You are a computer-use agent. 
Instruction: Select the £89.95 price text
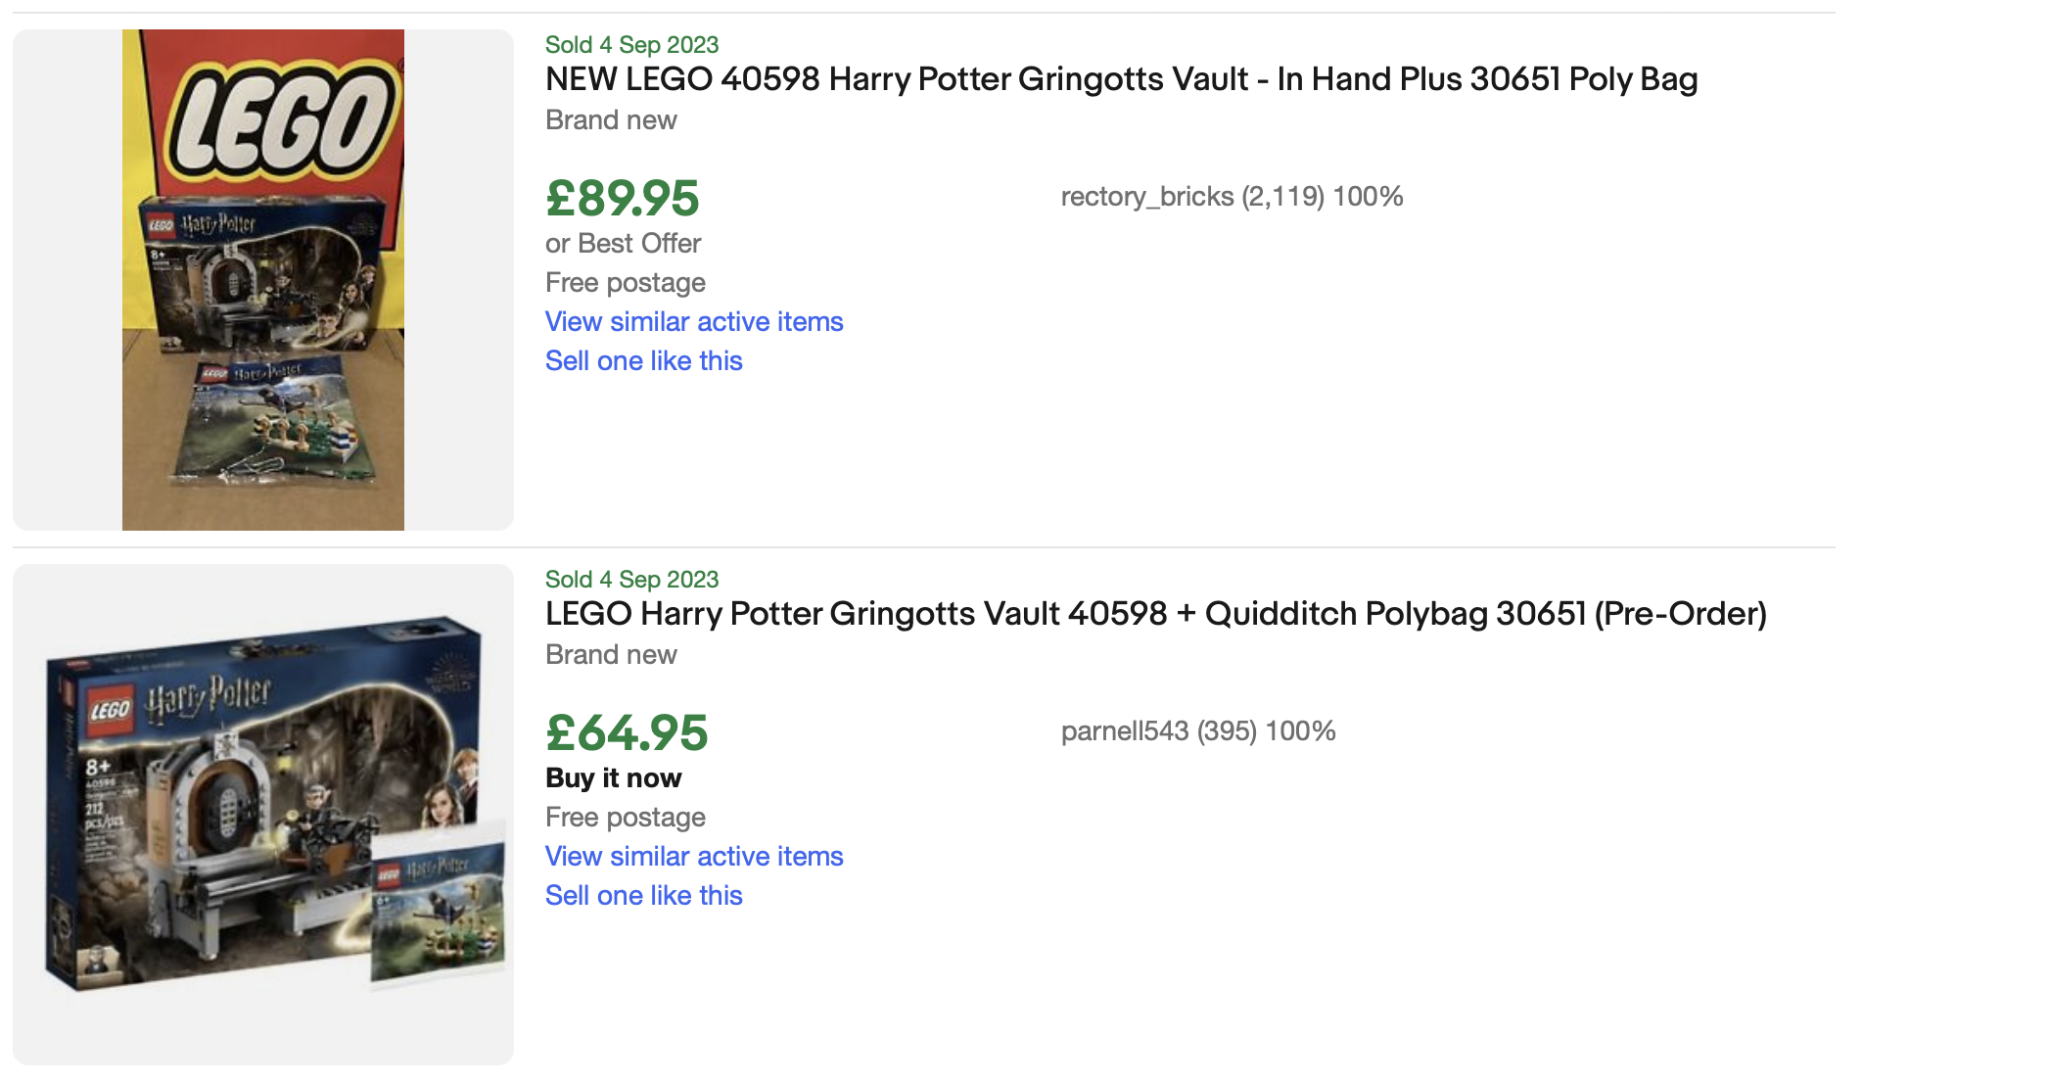coord(621,199)
